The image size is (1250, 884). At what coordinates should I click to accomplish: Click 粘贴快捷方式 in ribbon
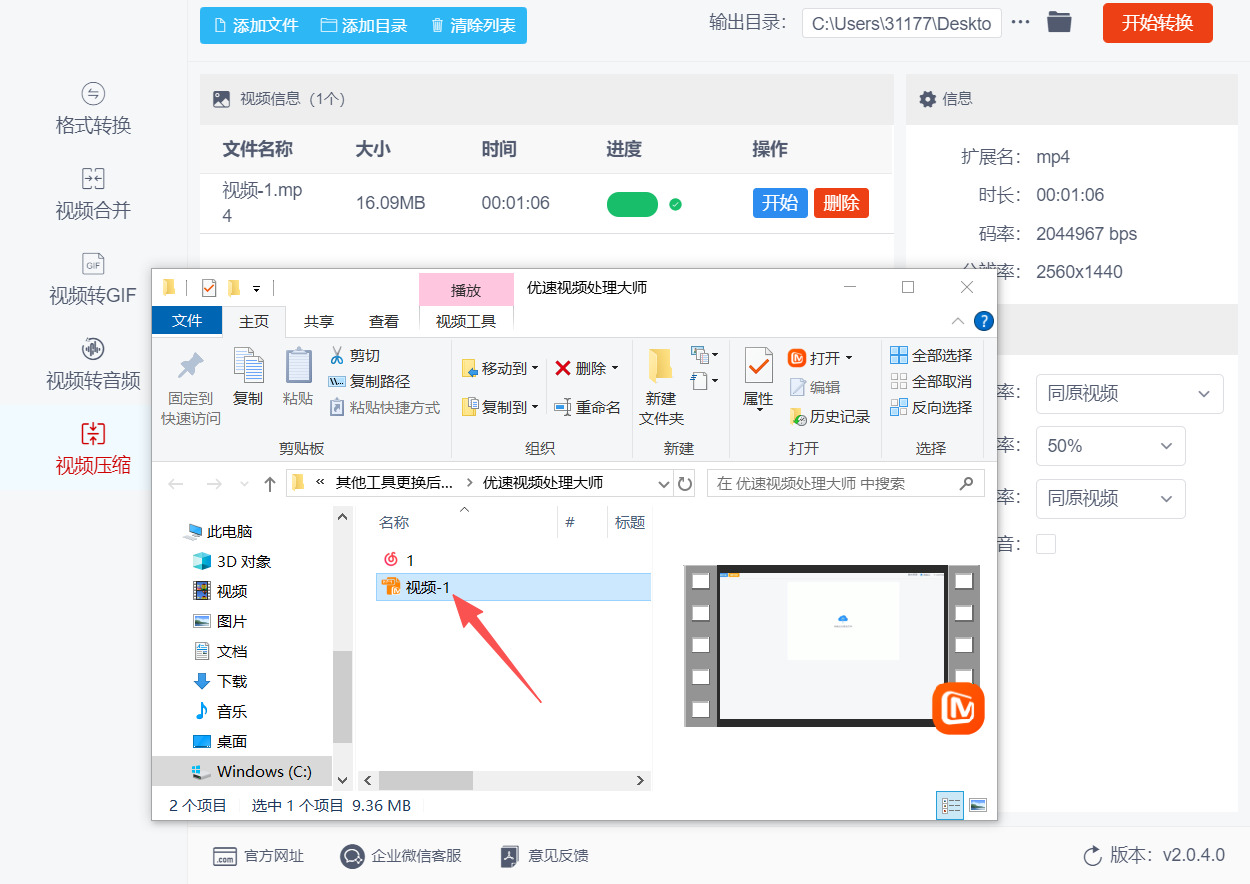[x=384, y=407]
